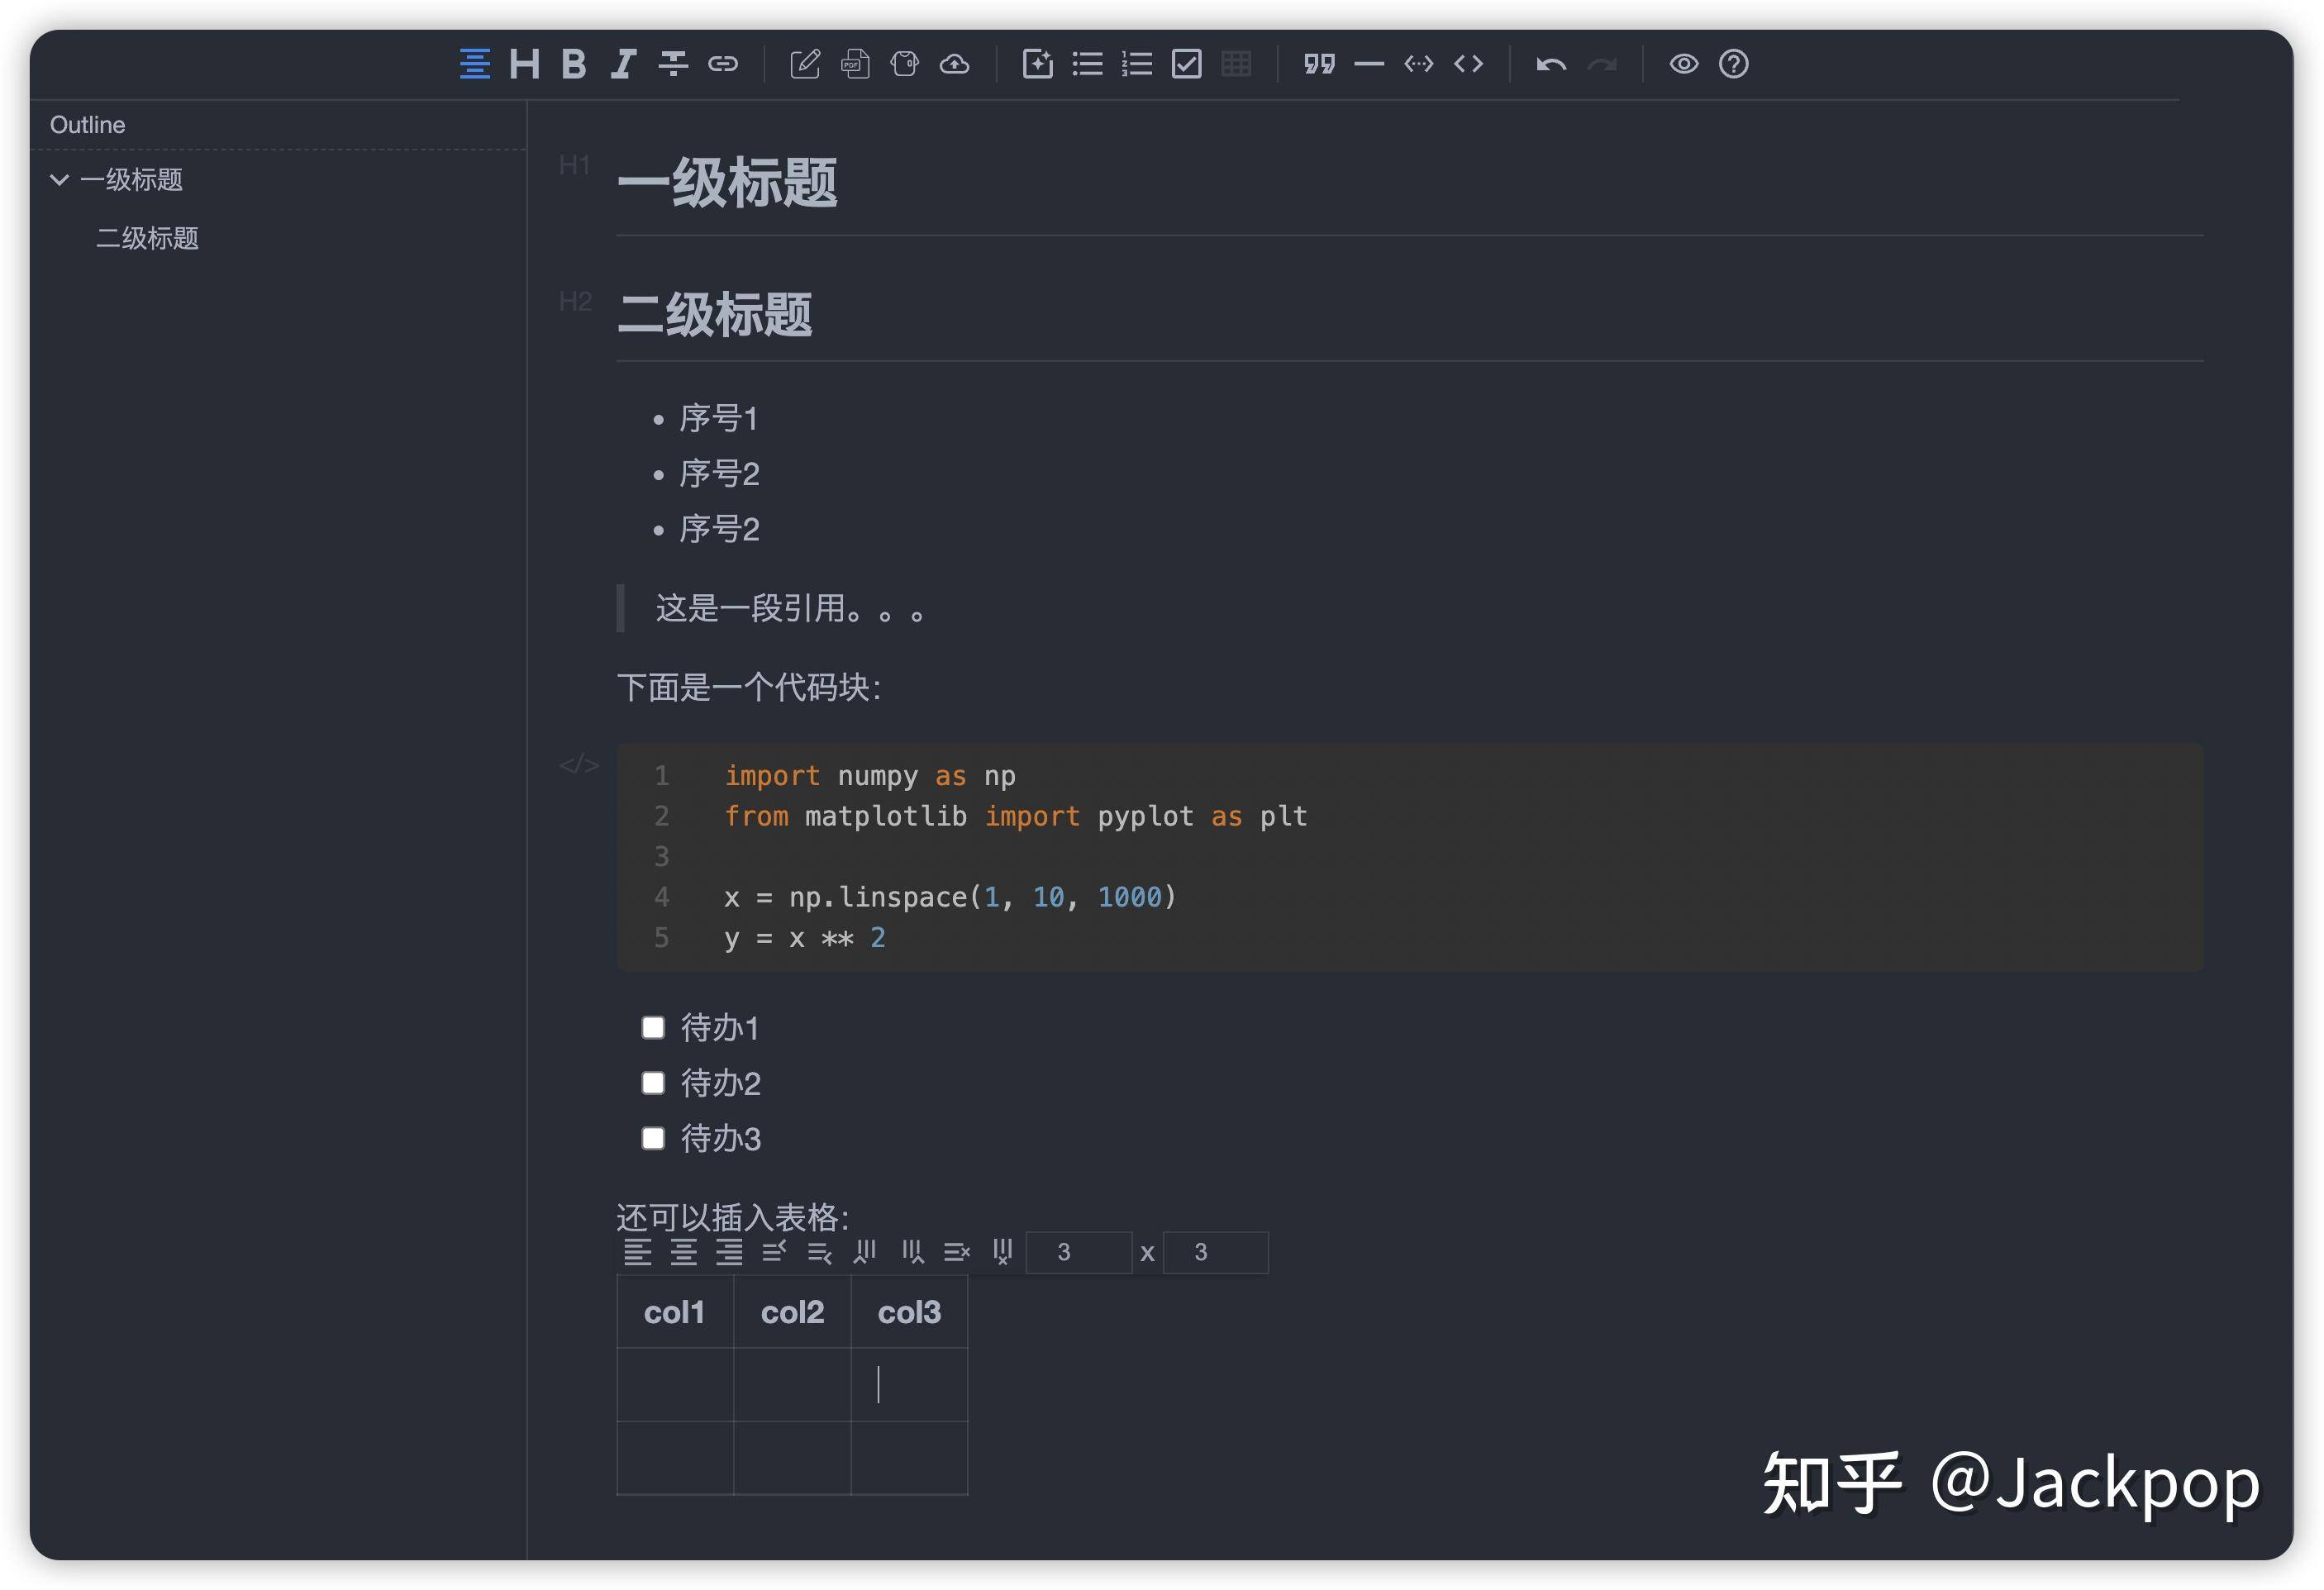Toggle preview with the eye icon
Image resolution: width=2324 pixels, height=1590 pixels.
point(1684,64)
